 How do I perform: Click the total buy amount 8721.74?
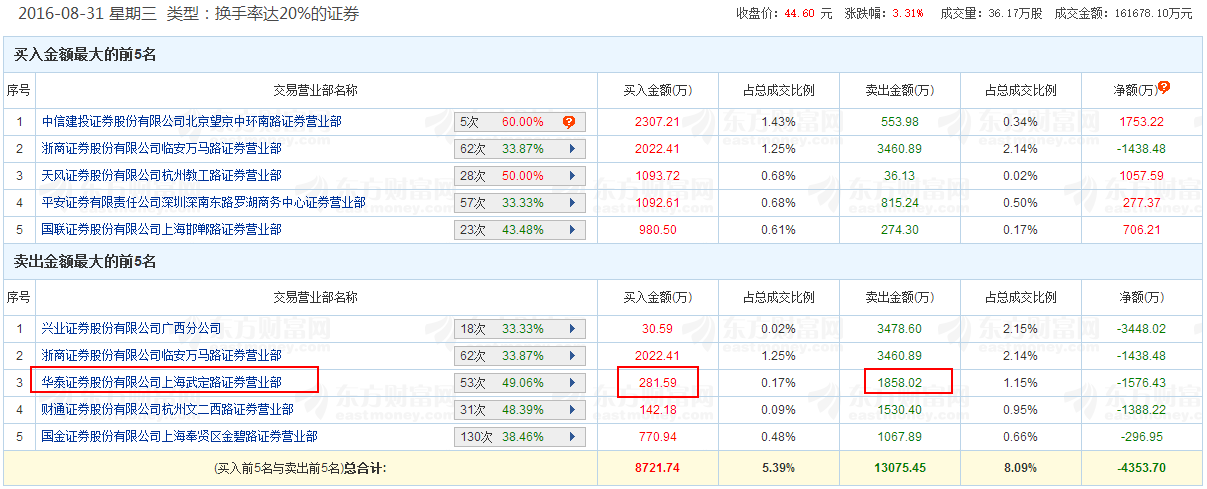(x=657, y=467)
